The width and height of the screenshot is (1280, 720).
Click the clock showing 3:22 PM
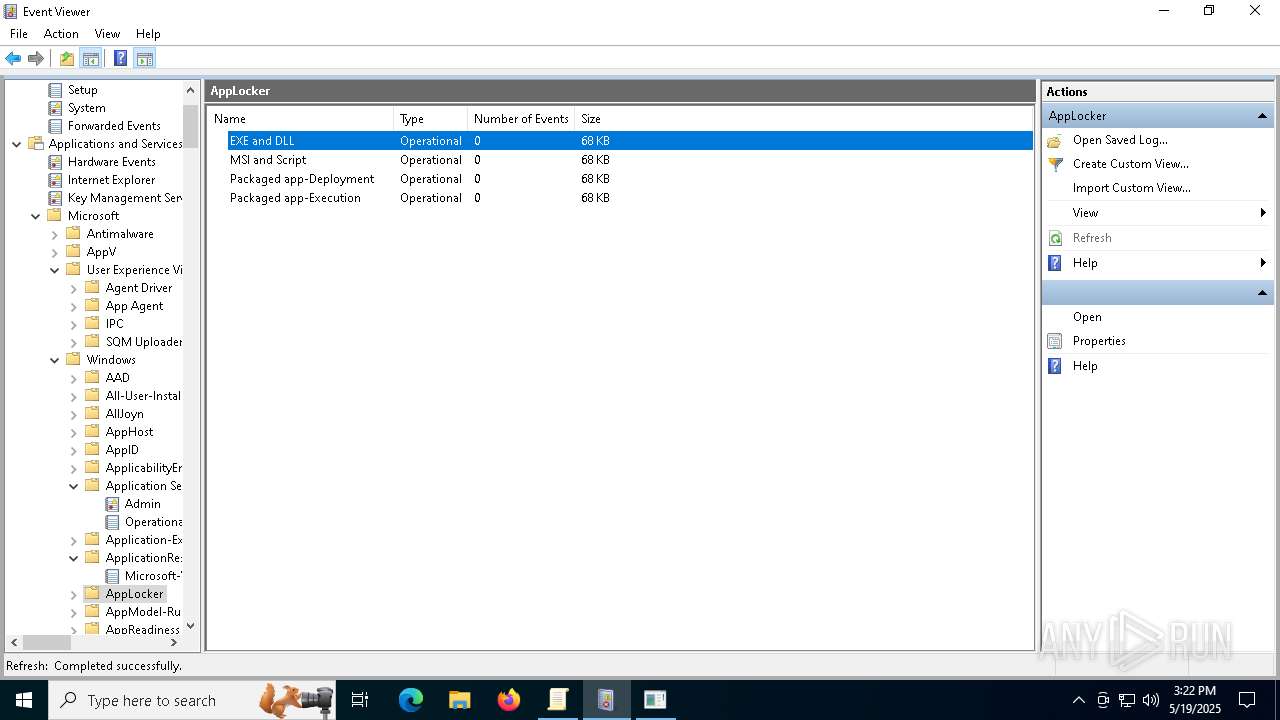(1195, 691)
